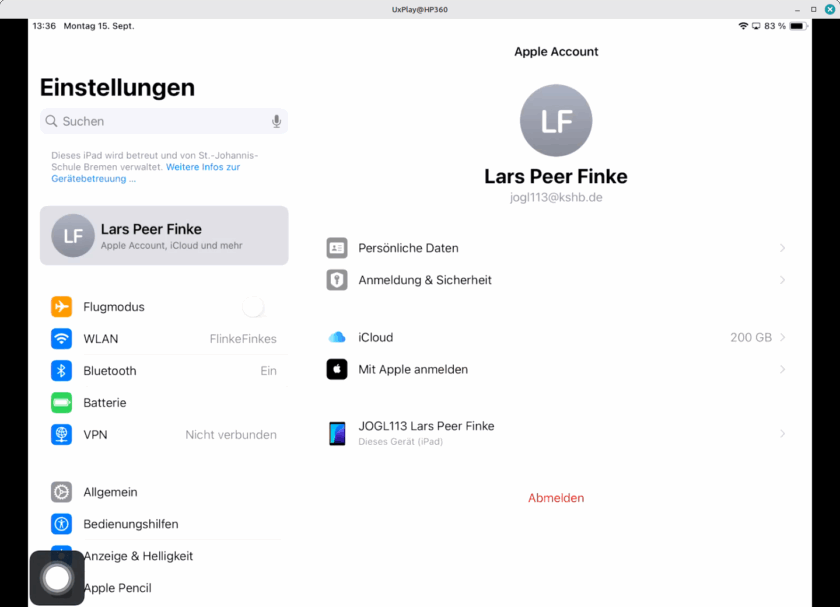840x607 pixels.
Task: Click the UxPlay@HP360 window title
Action: coord(419,9)
